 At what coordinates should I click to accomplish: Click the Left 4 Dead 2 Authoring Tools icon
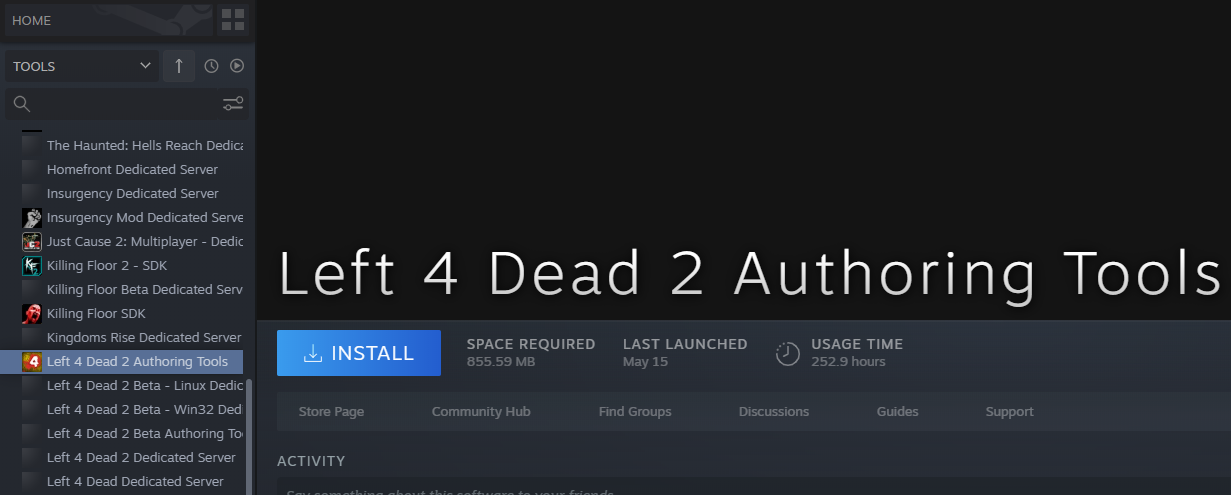32,361
